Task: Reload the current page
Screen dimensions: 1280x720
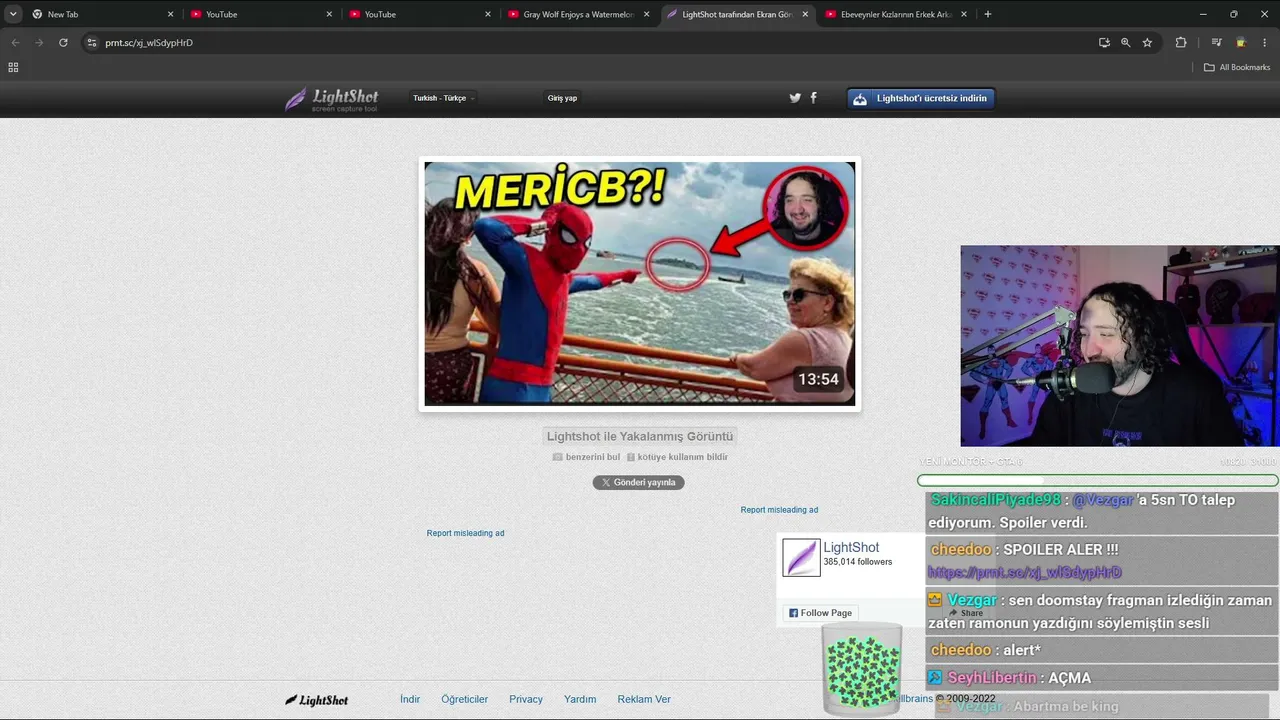Action: [63, 43]
